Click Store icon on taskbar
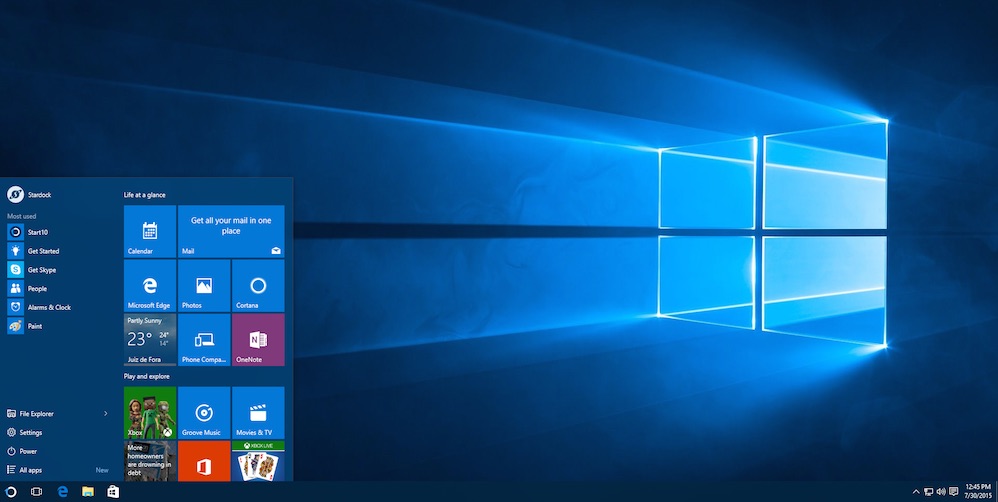The width and height of the screenshot is (998, 502). pyautogui.click(x=114, y=492)
